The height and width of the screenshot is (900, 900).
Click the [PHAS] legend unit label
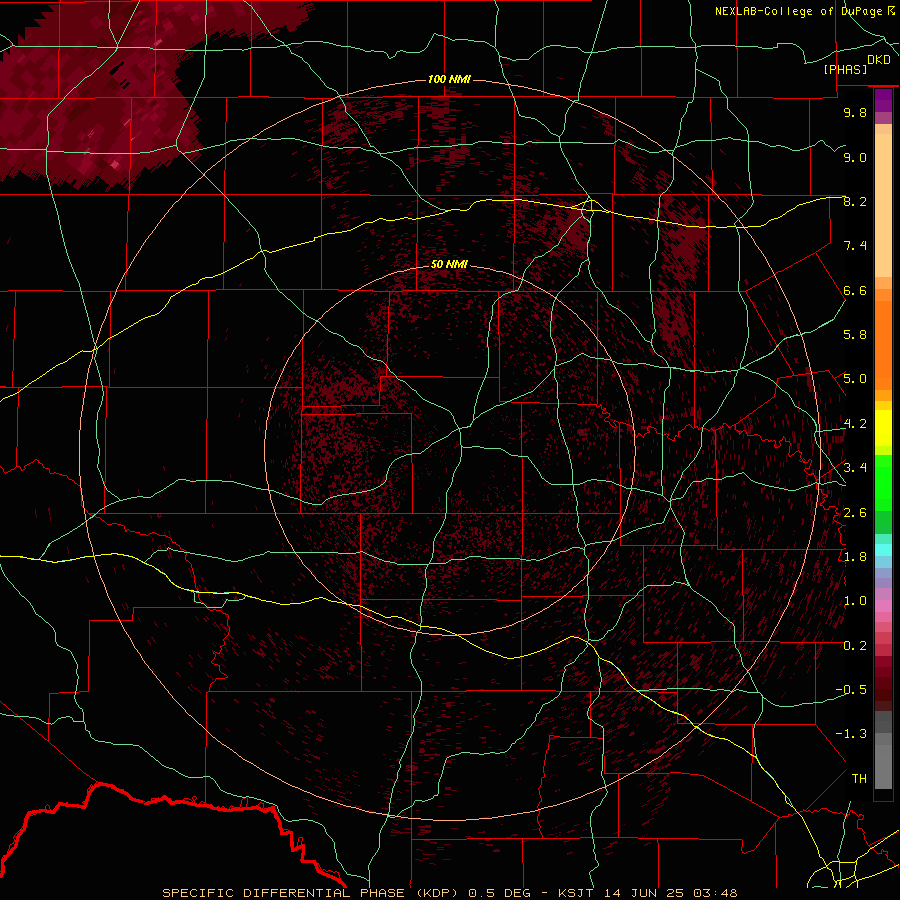click(845, 69)
